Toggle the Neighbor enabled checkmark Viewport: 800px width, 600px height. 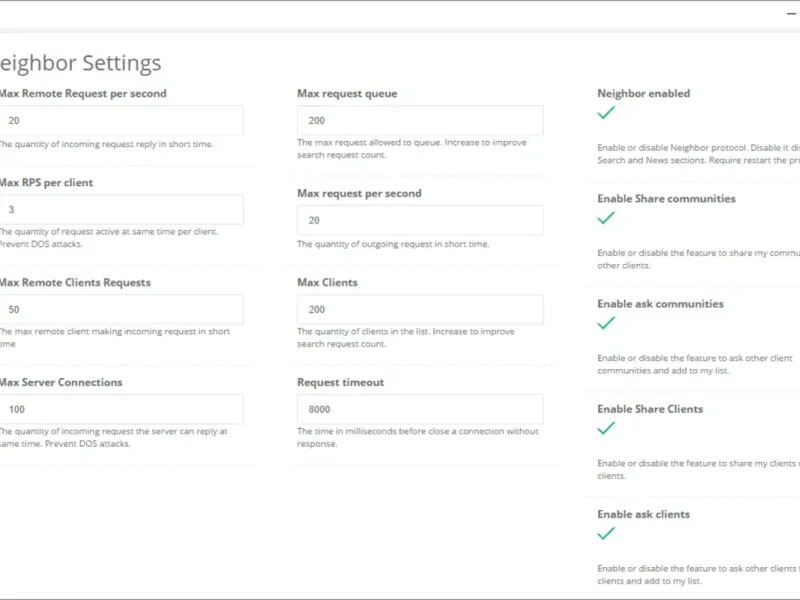pyautogui.click(x=606, y=113)
